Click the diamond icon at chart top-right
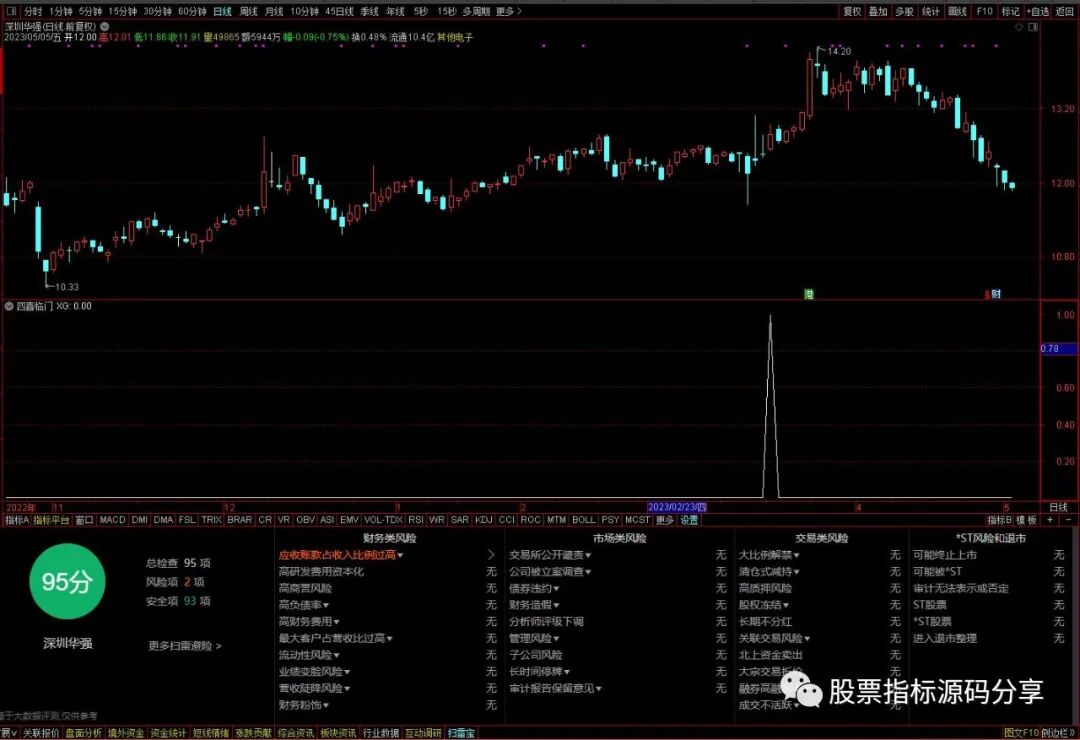This screenshot has height=740, width=1080. (x=1019, y=28)
